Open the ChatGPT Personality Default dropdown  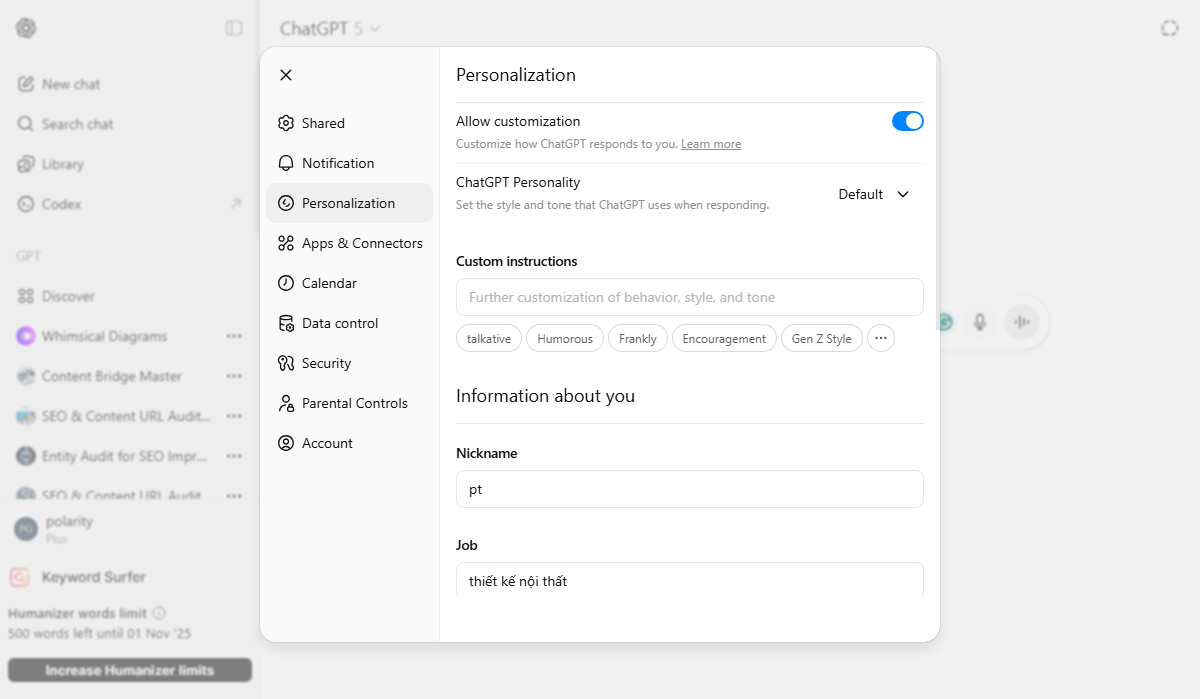pyautogui.click(x=874, y=194)
